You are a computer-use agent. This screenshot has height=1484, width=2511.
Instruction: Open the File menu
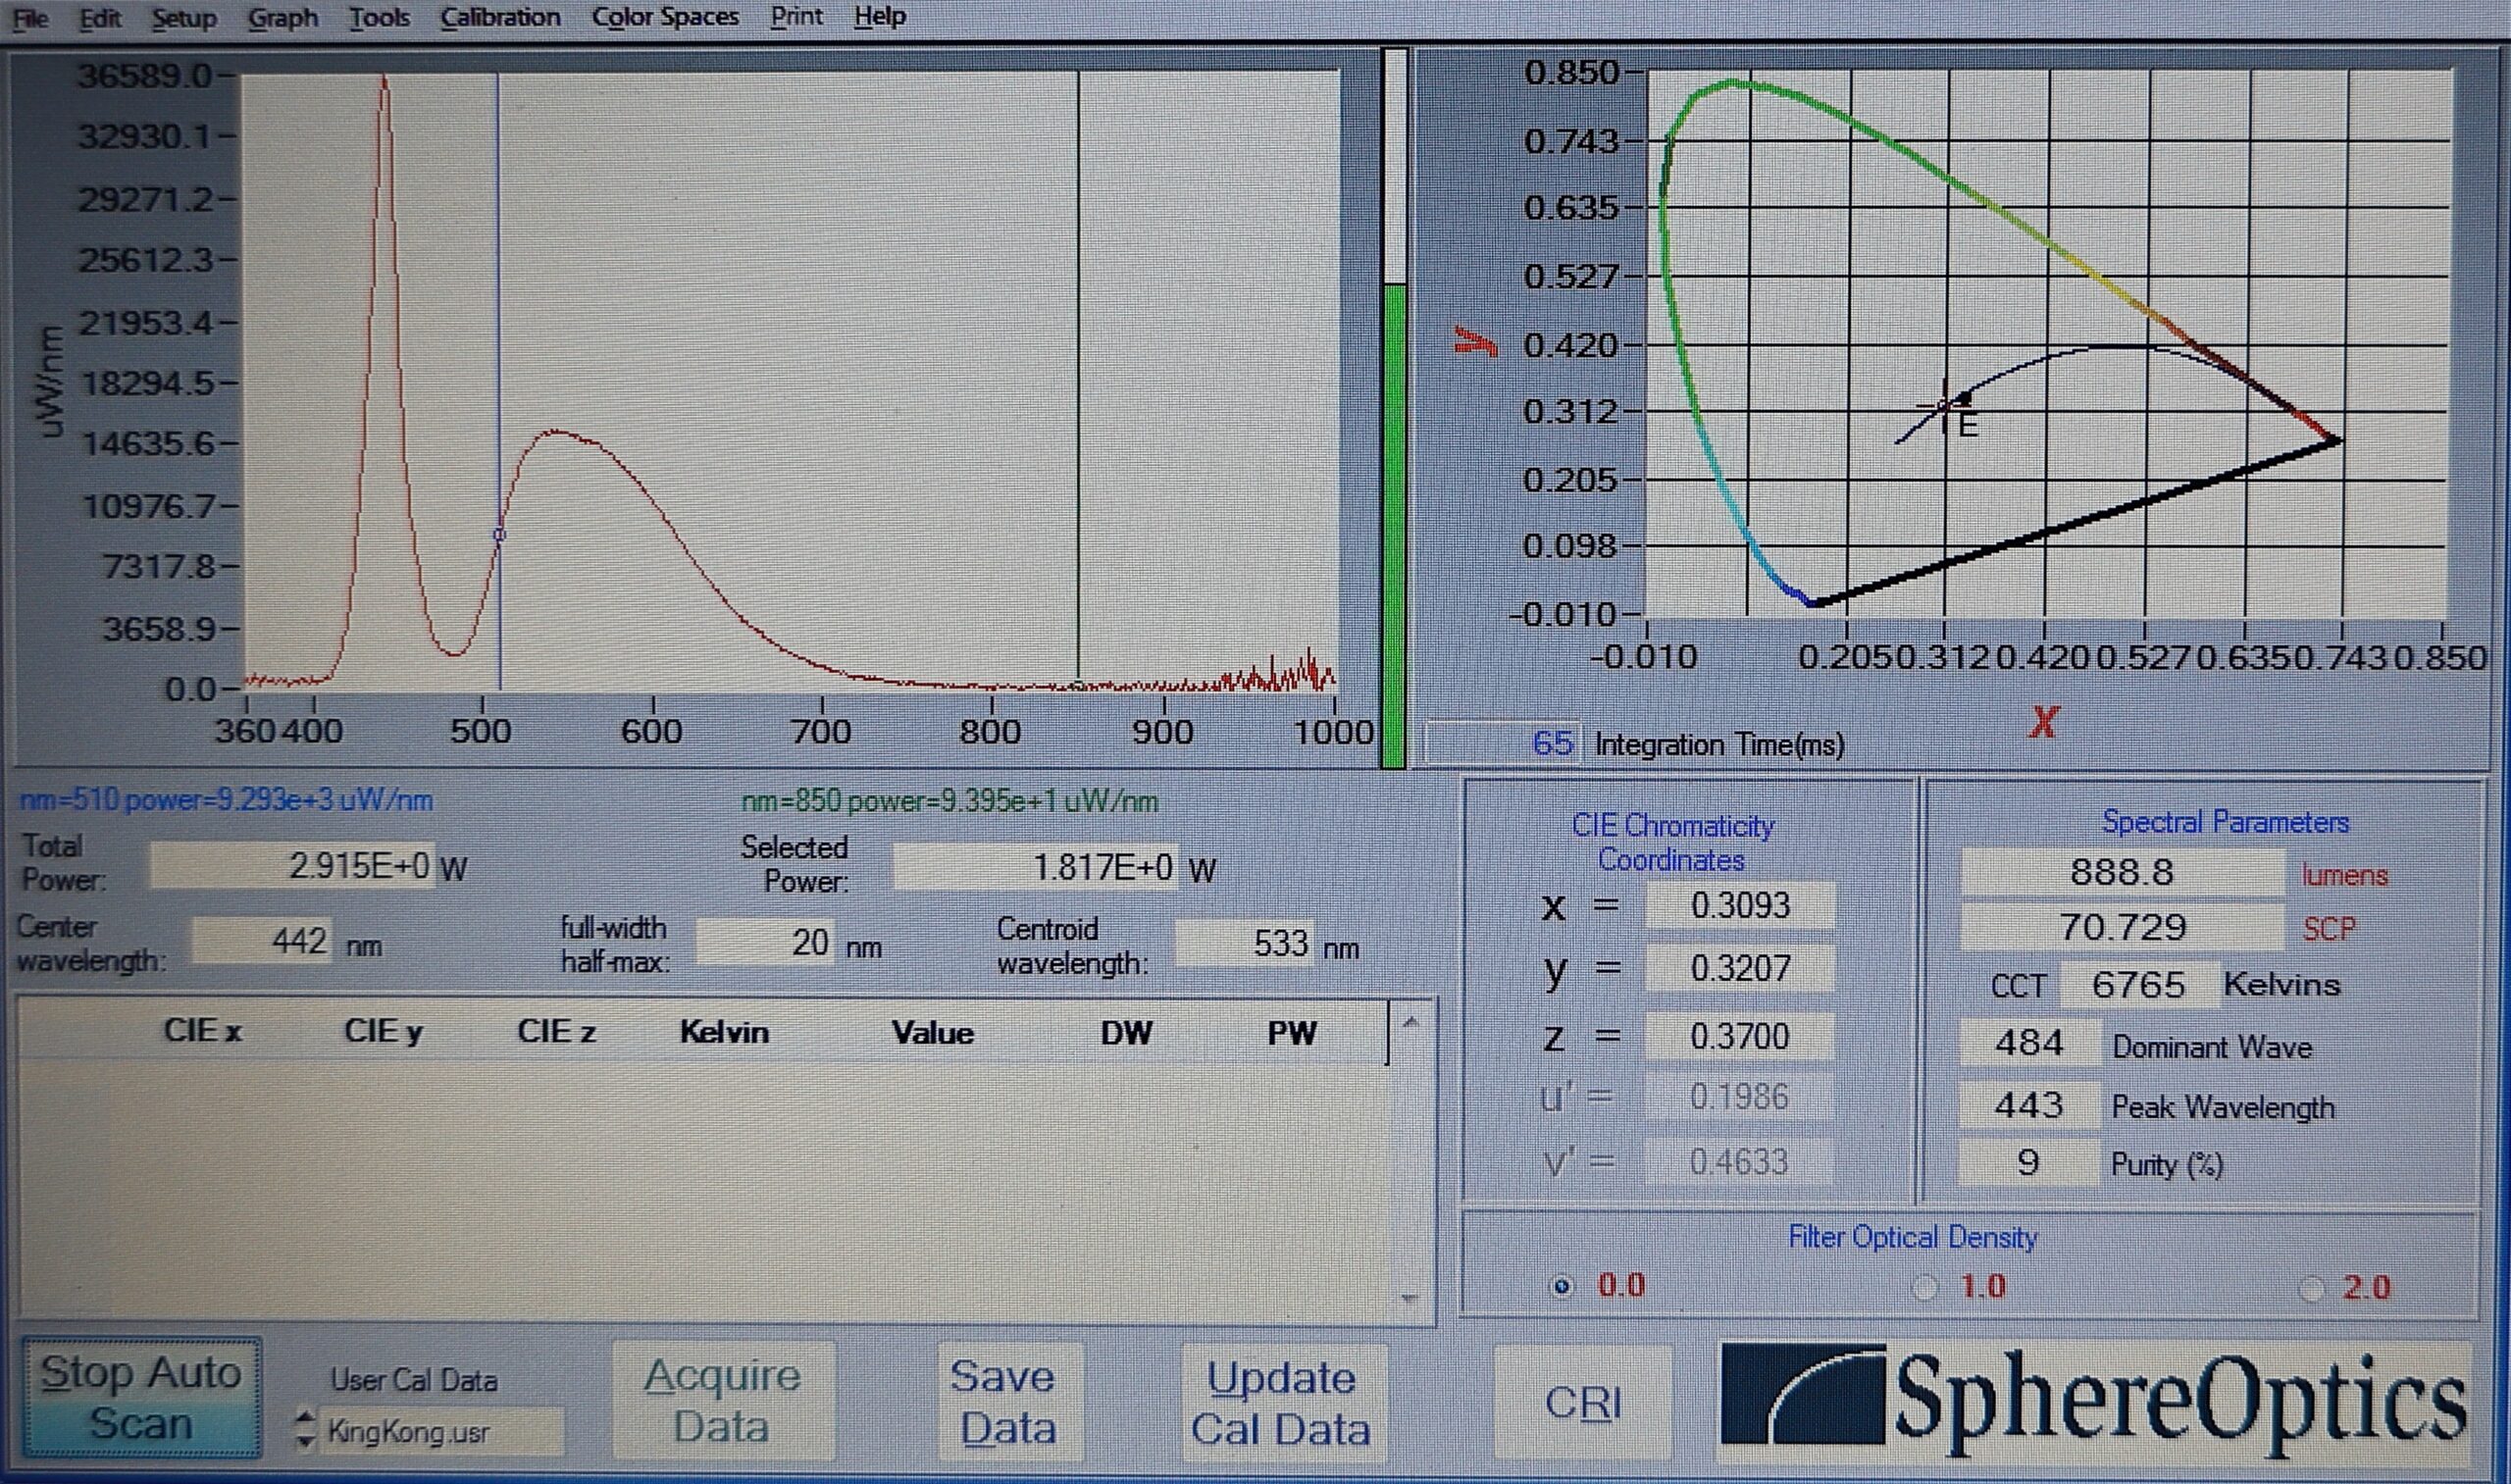coord(29,18)
